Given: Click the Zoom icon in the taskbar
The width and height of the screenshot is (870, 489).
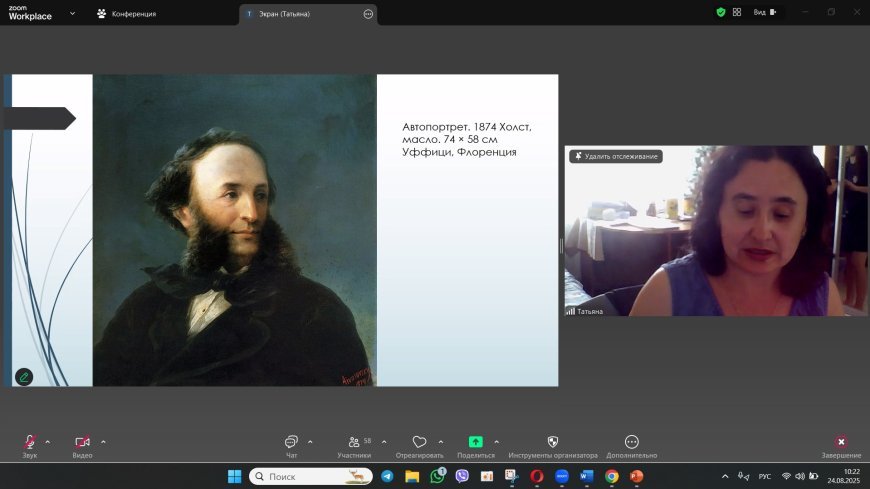Looking at the screenshot, I should click(562, 476).
